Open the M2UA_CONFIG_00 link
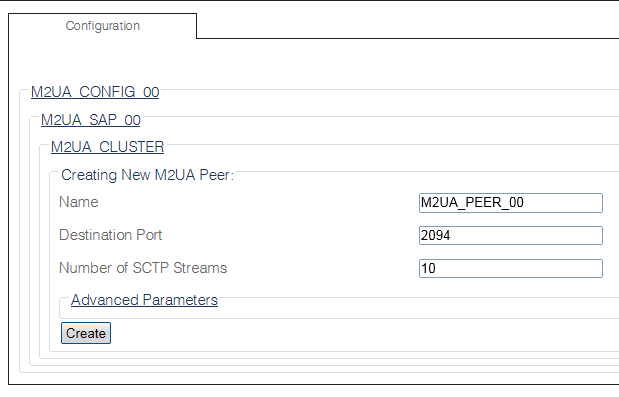The width and height of the screenshot is (619, 397). click(x=95, y=92)
